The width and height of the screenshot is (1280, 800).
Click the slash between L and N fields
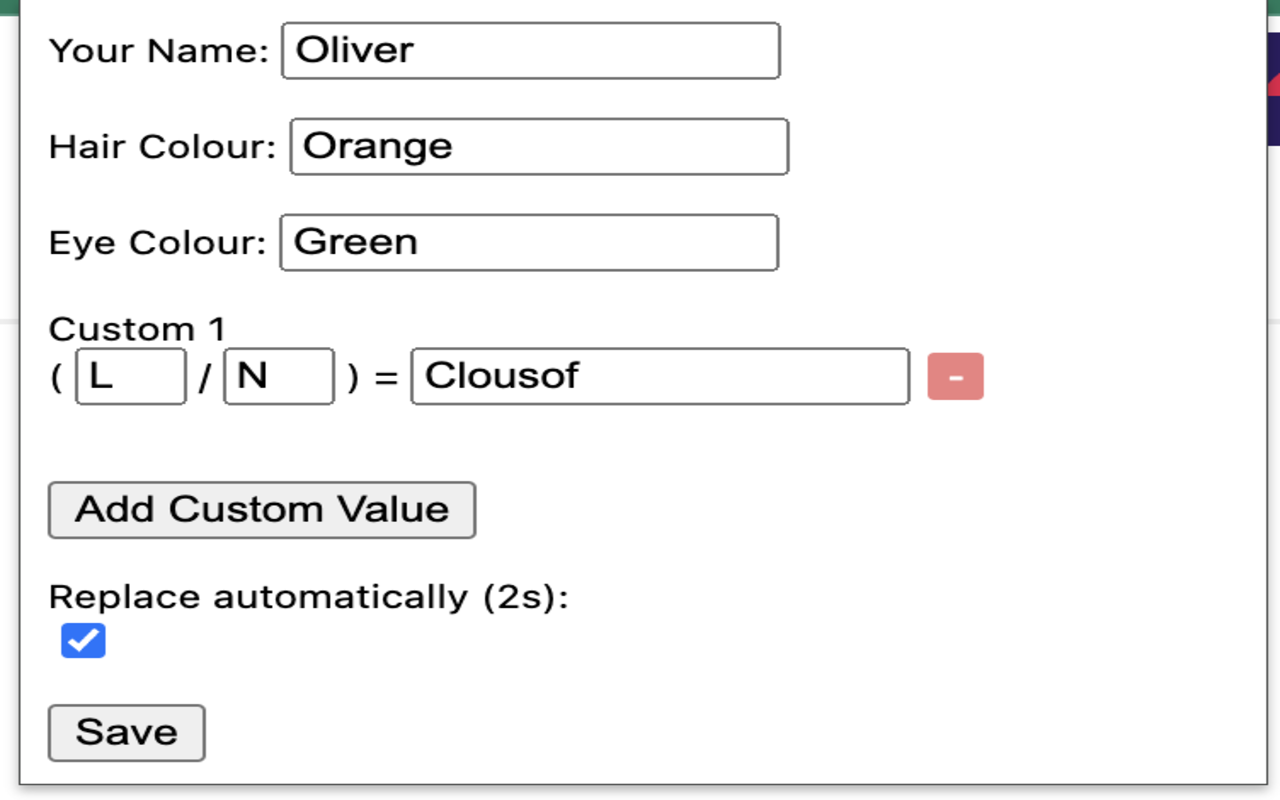coord(205,379)
